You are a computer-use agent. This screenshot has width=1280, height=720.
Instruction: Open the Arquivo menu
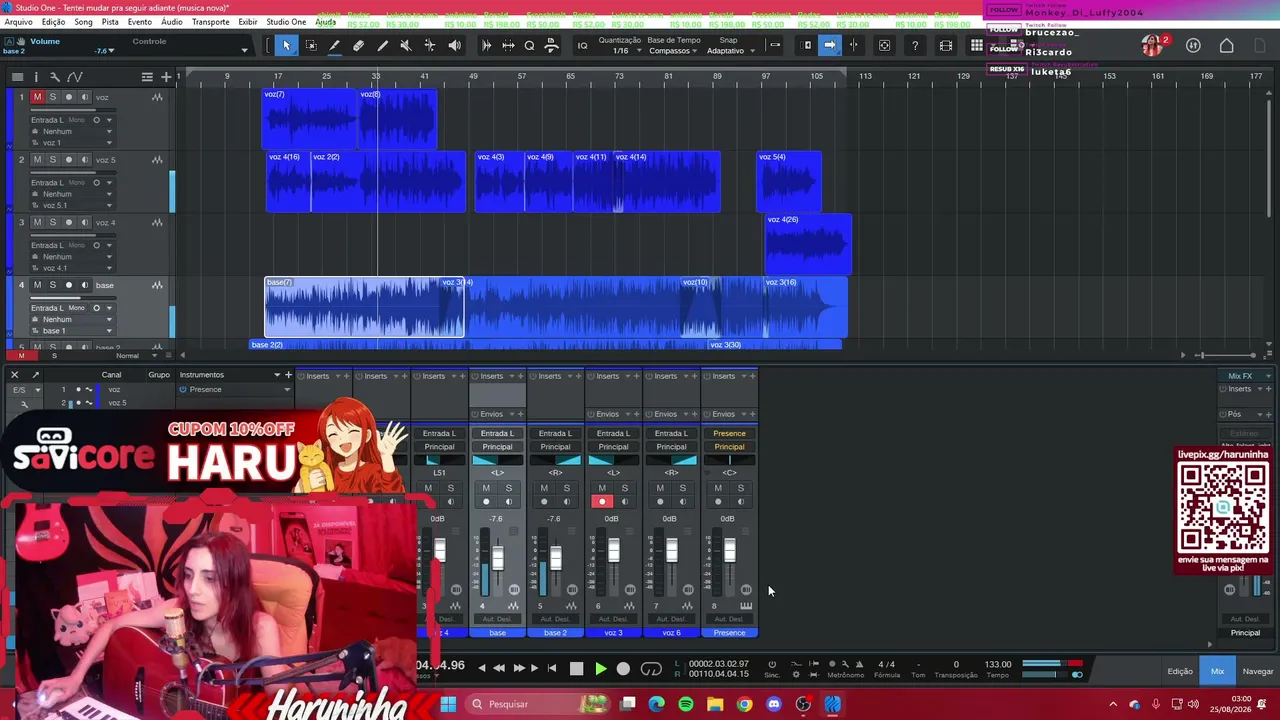tap(18, 22)
